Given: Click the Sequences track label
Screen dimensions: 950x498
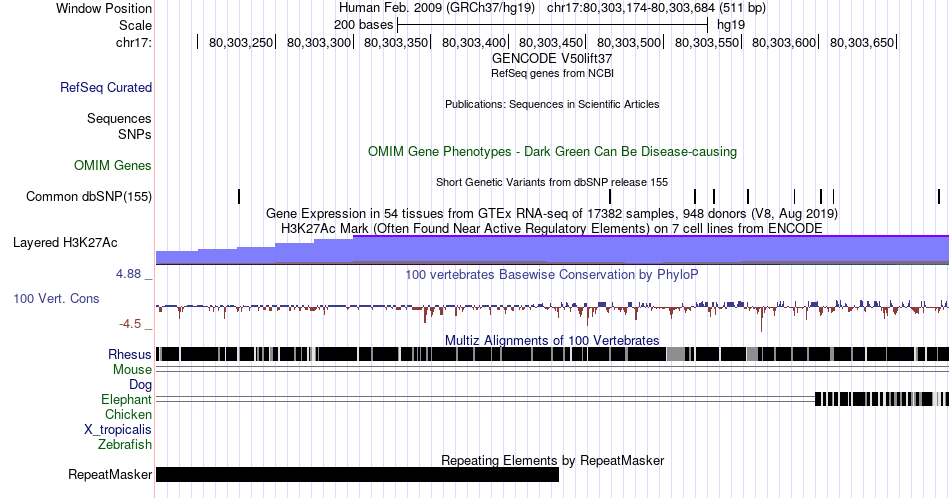Looking at the screenshot, I should 119,118.
